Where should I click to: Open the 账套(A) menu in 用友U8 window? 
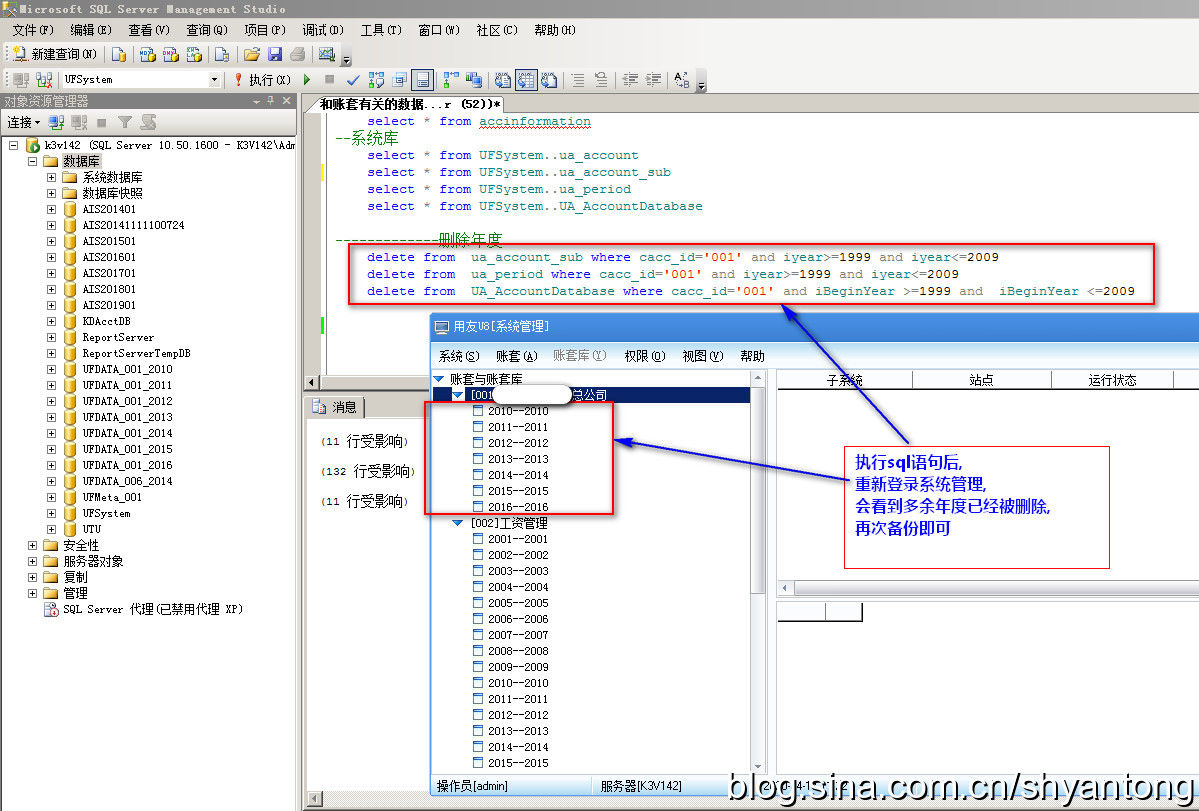[516, 356]
